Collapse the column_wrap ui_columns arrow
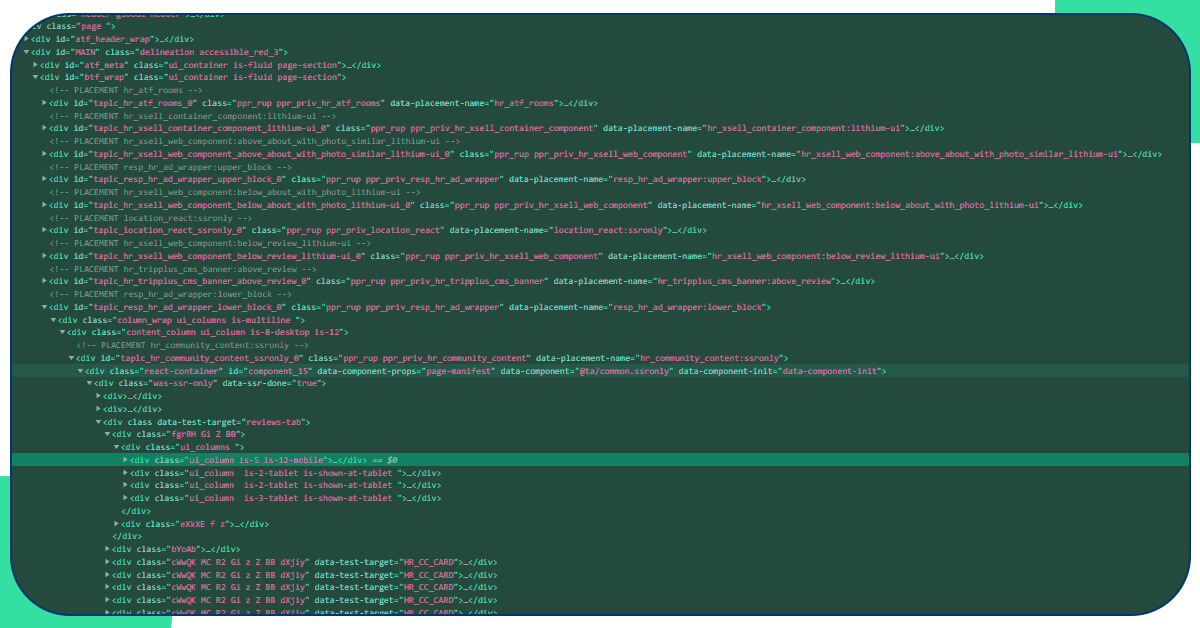1200x628 pixels. click(54, 320)
